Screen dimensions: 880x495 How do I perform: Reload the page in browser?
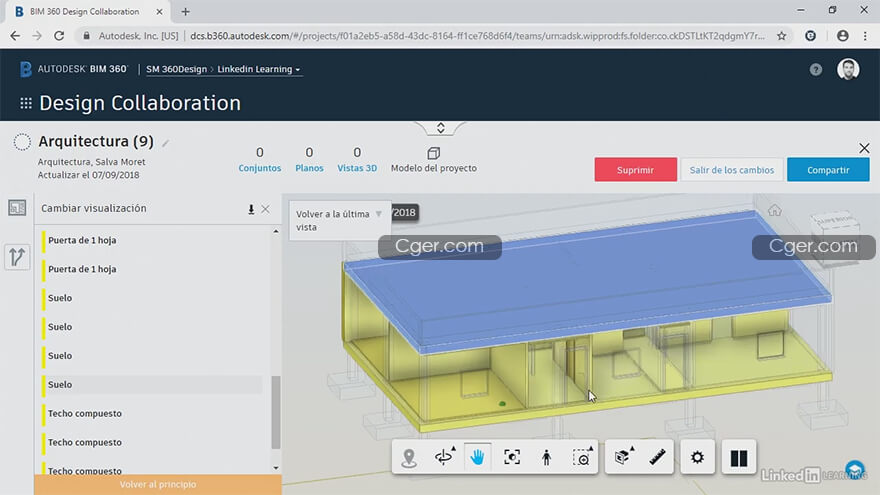pyautogui.click(x=59, y=36)
